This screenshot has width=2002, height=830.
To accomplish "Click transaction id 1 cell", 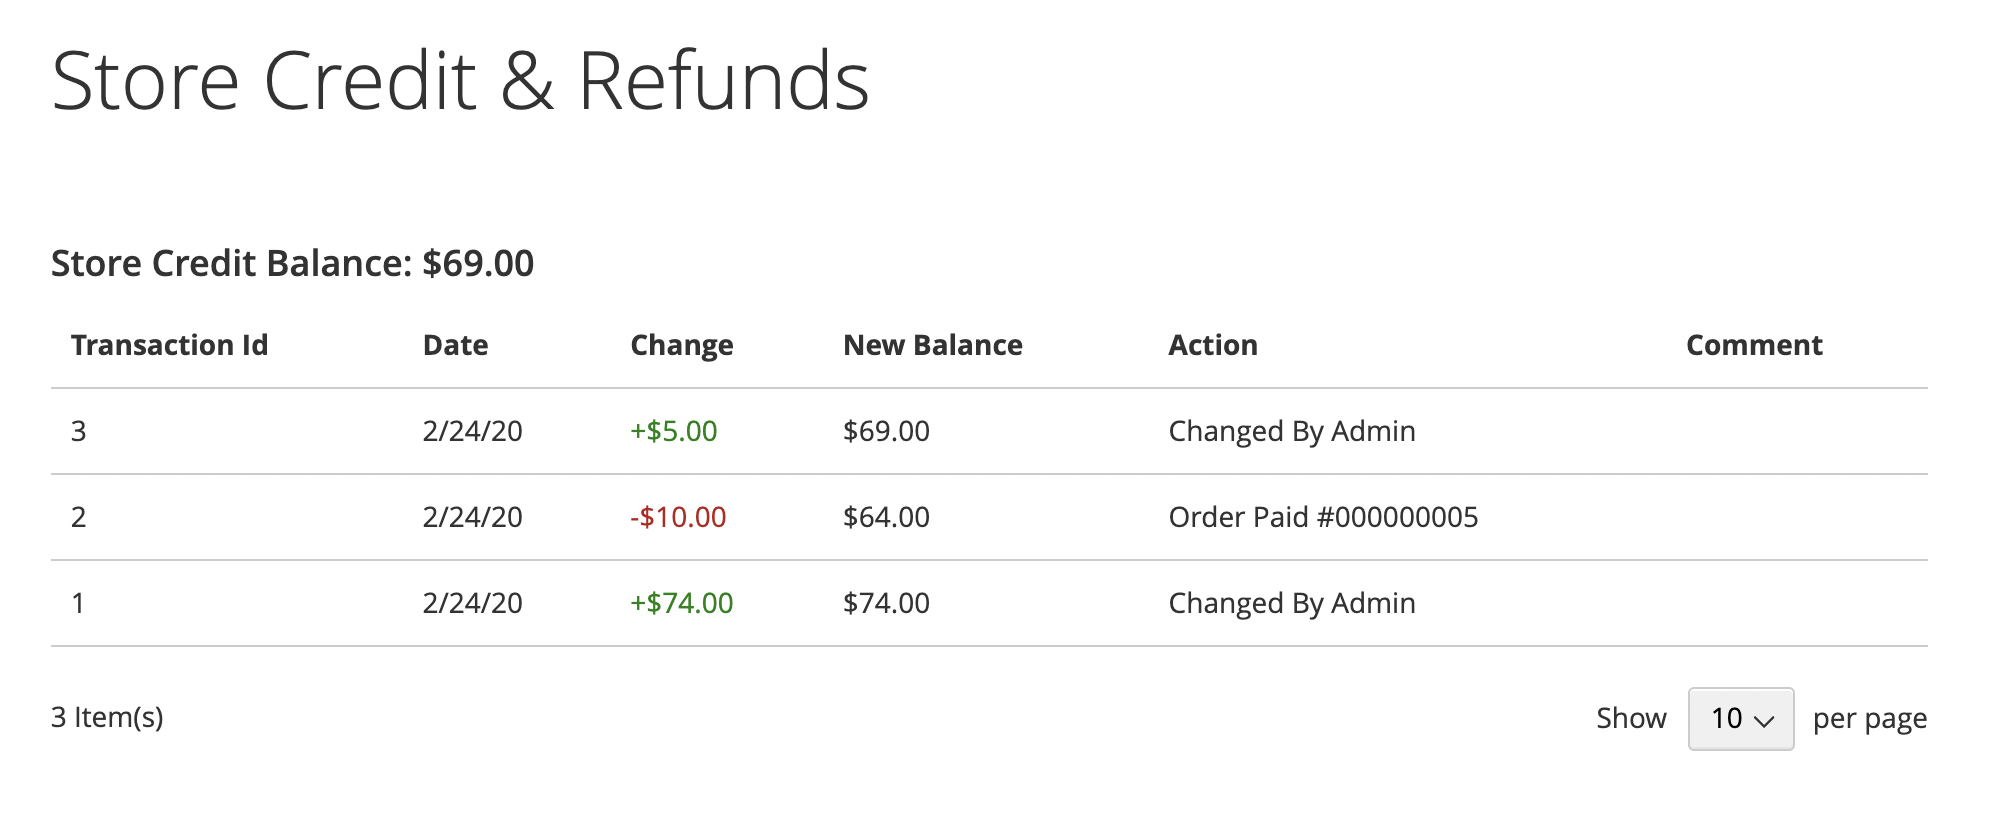I will point(78,603).
